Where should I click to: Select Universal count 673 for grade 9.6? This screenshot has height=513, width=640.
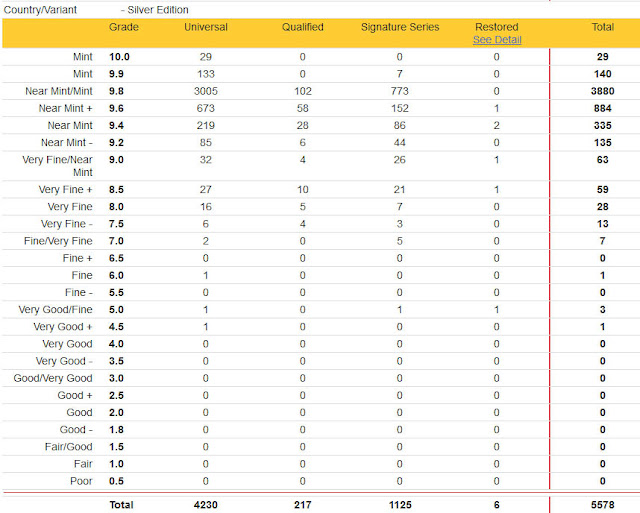(x=206, y=108)
